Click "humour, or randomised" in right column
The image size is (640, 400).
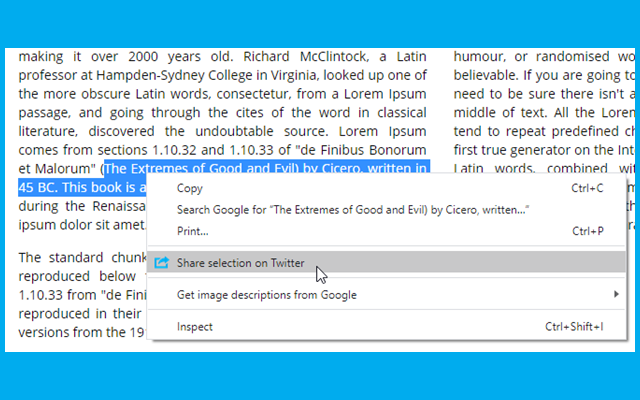click(x=532, y=56)
